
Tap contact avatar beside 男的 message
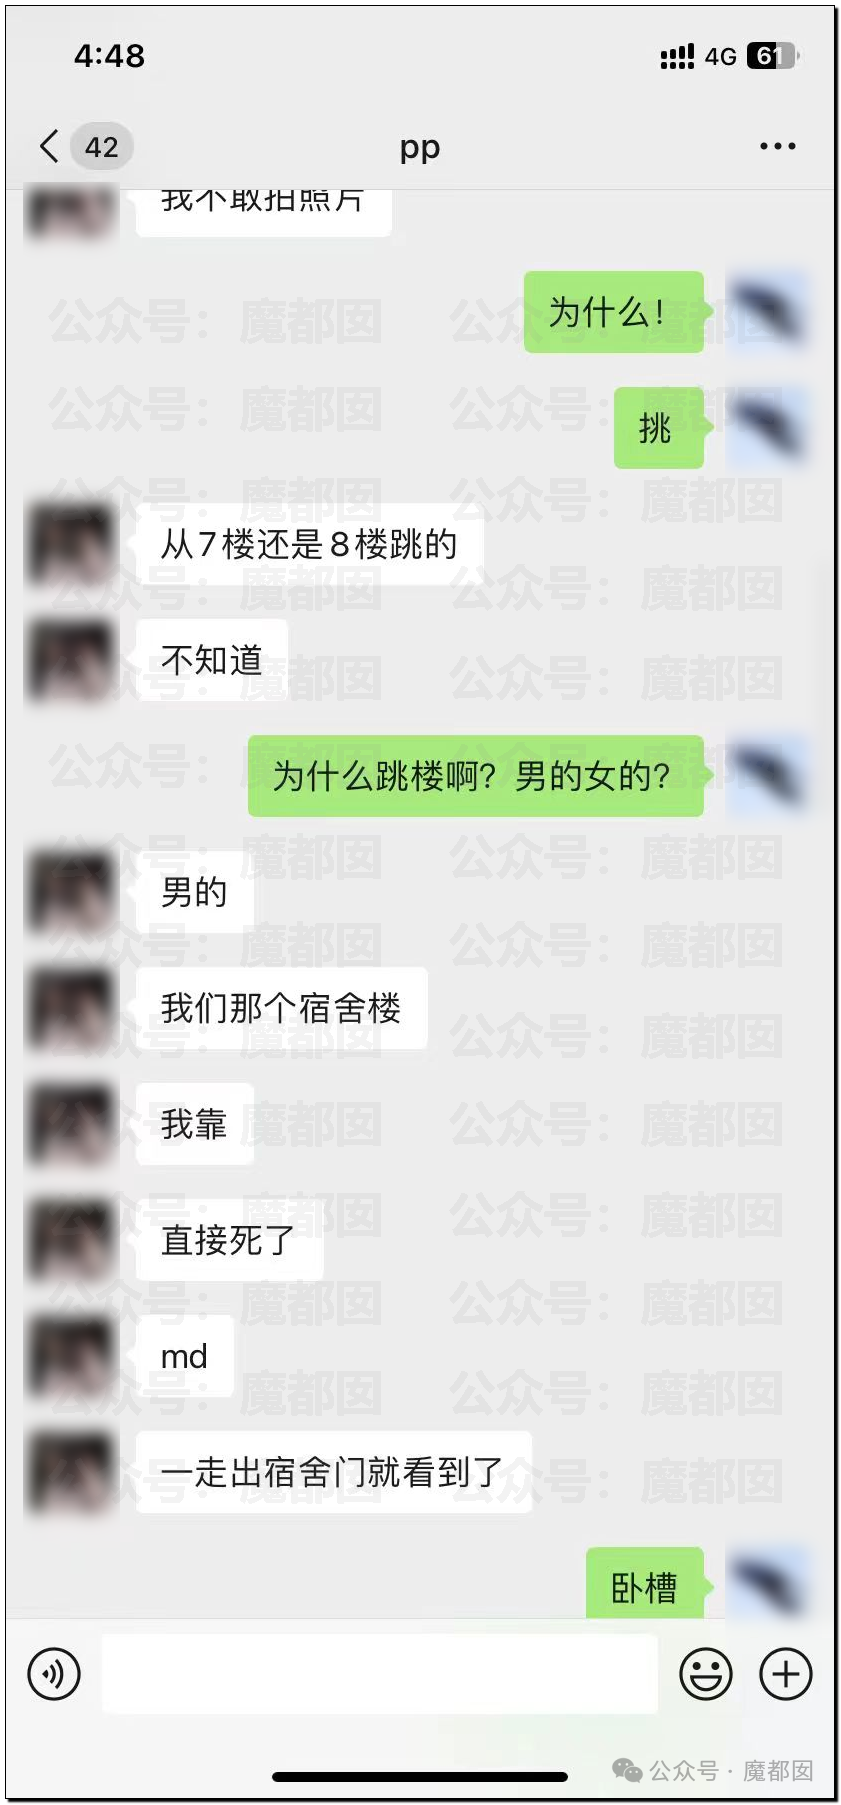coord(71,892)
